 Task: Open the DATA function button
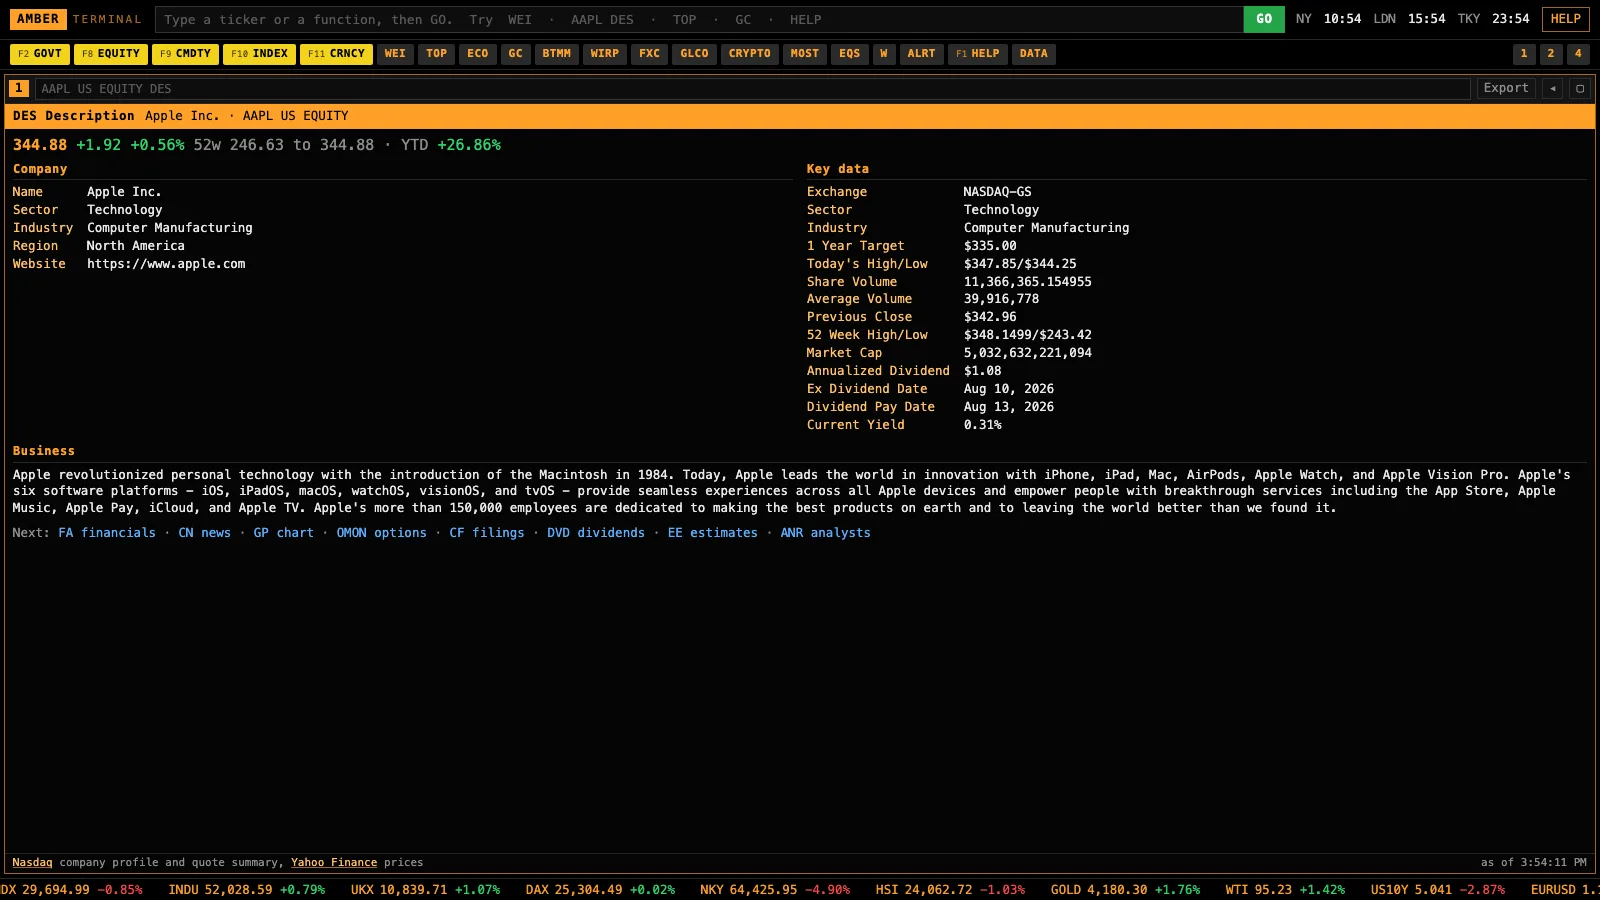tap(1034, 54)
